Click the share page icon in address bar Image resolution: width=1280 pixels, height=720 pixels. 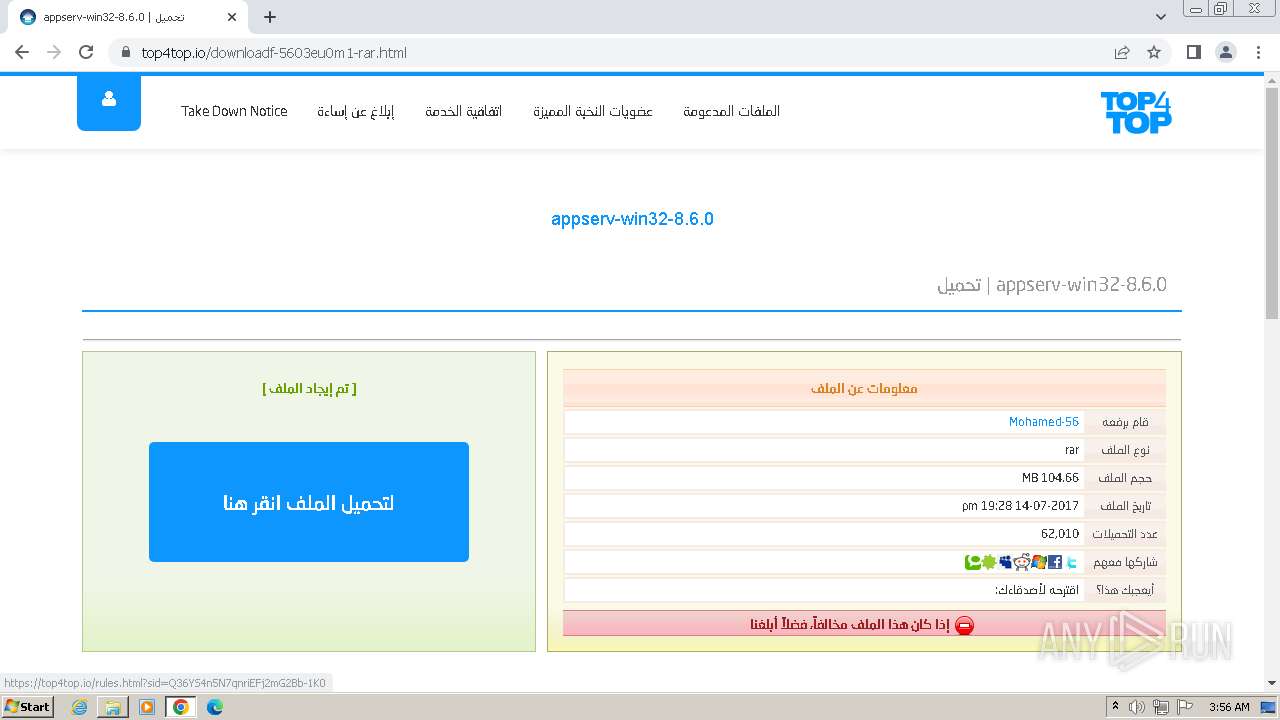(1122, 52)
